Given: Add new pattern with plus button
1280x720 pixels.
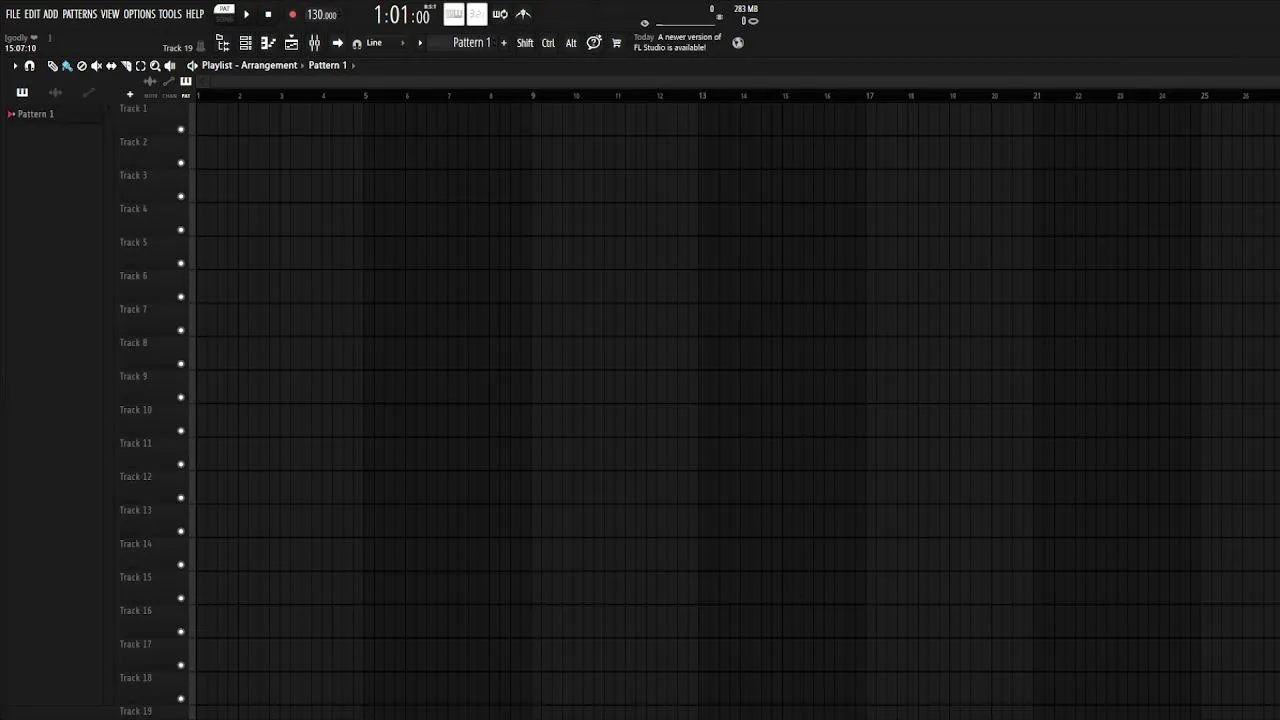Looking at the screenshot, I should (x=503, y=43).
